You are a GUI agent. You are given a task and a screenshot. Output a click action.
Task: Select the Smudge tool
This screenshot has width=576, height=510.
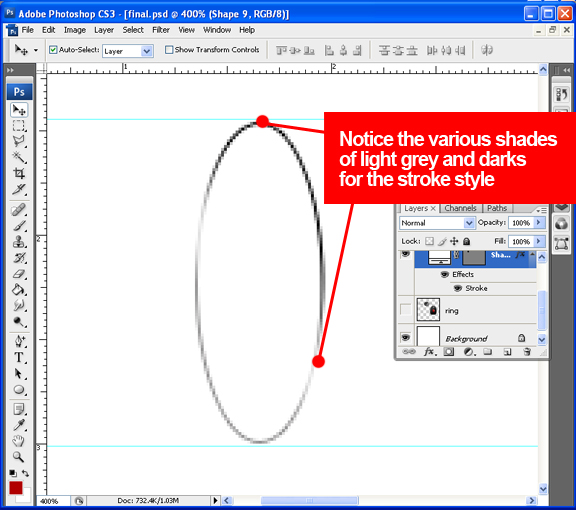(19, 305)
